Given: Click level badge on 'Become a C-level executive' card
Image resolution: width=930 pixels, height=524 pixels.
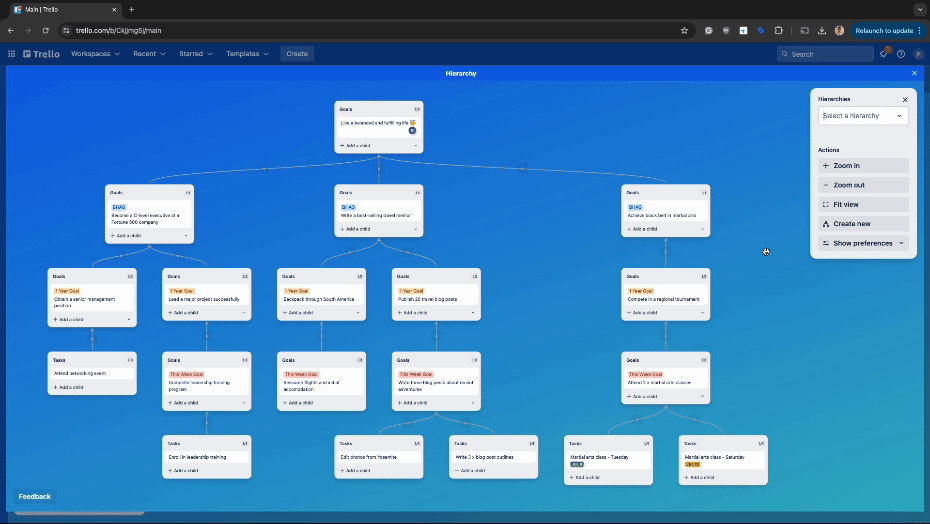Looking at the screenshot, I should [x=188, y=193].
